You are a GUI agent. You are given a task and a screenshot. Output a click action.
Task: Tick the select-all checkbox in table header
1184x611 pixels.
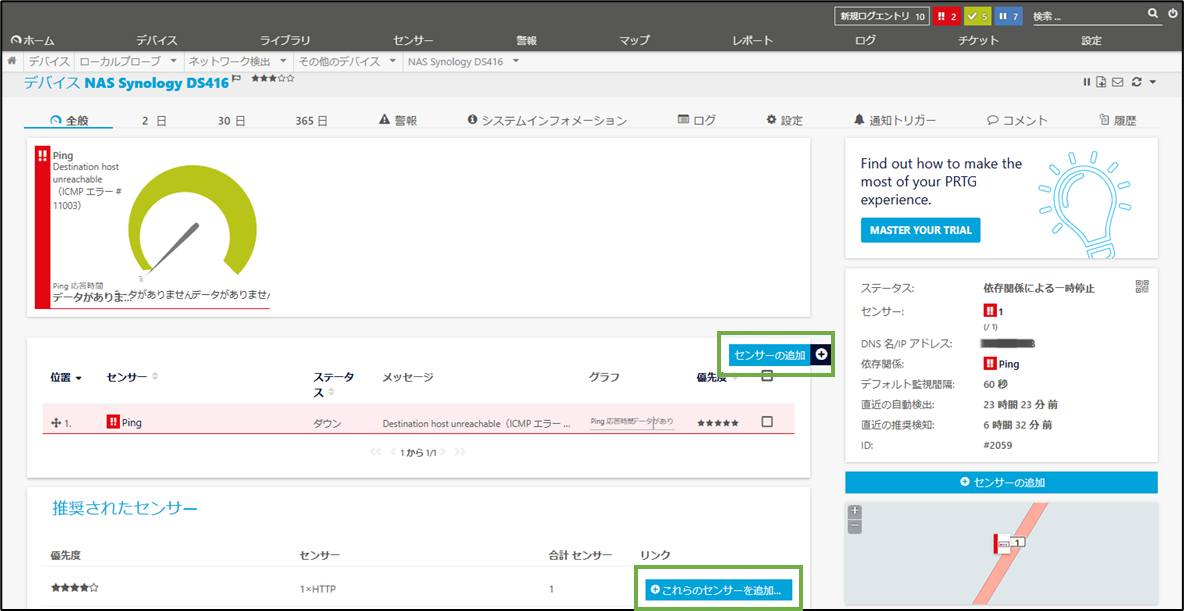point(767,375)
